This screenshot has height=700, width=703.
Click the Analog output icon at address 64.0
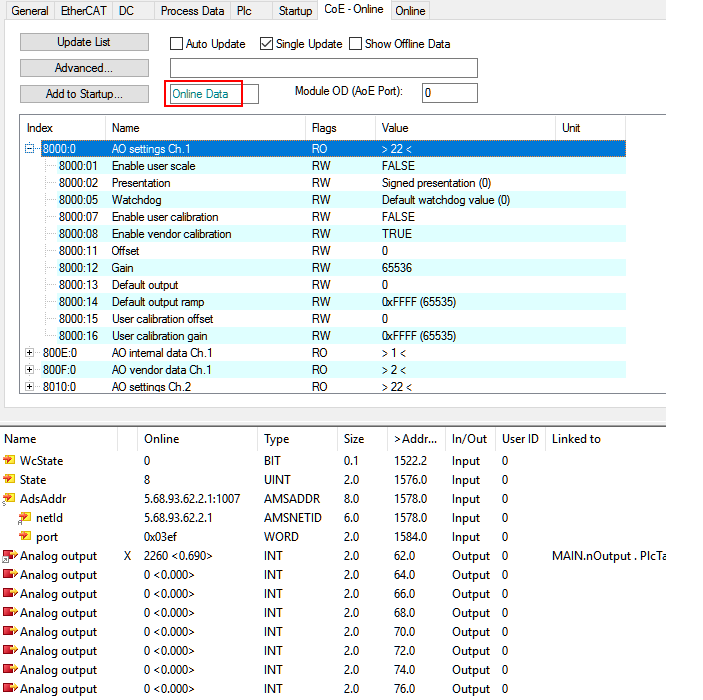(10, 574)
